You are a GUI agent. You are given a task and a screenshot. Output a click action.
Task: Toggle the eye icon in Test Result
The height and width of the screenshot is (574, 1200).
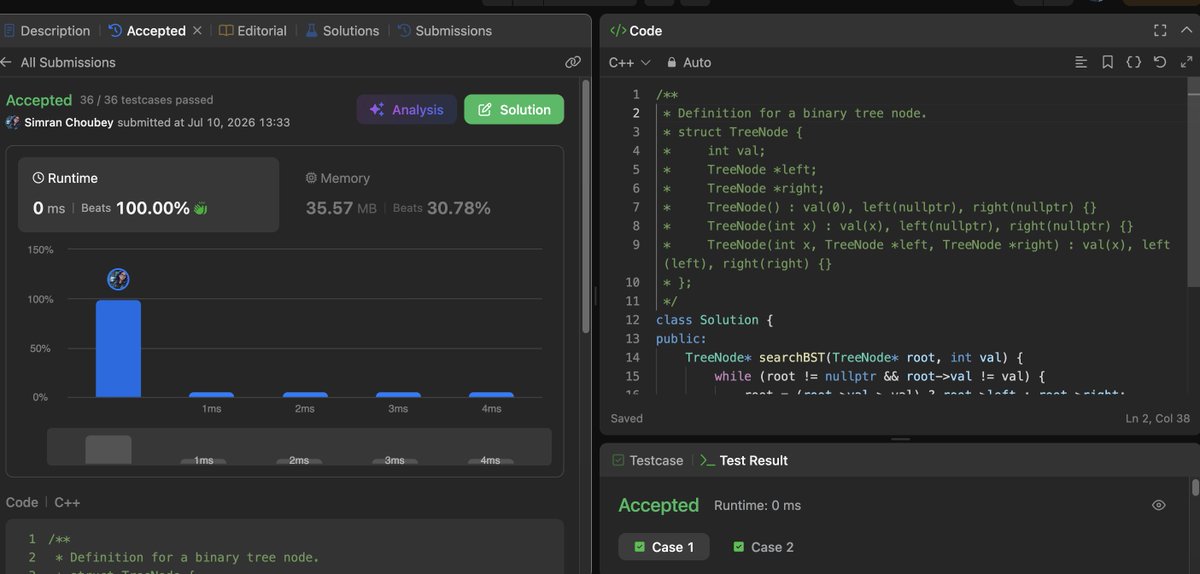click(1159, 505)
